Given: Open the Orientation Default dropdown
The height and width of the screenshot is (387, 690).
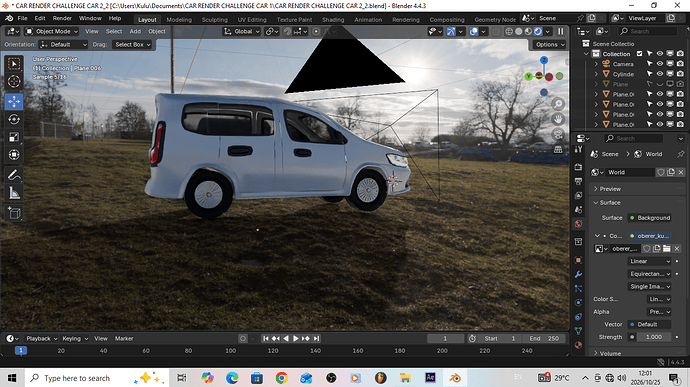Looking at the screenshot, I should click(x=63, y=44).
